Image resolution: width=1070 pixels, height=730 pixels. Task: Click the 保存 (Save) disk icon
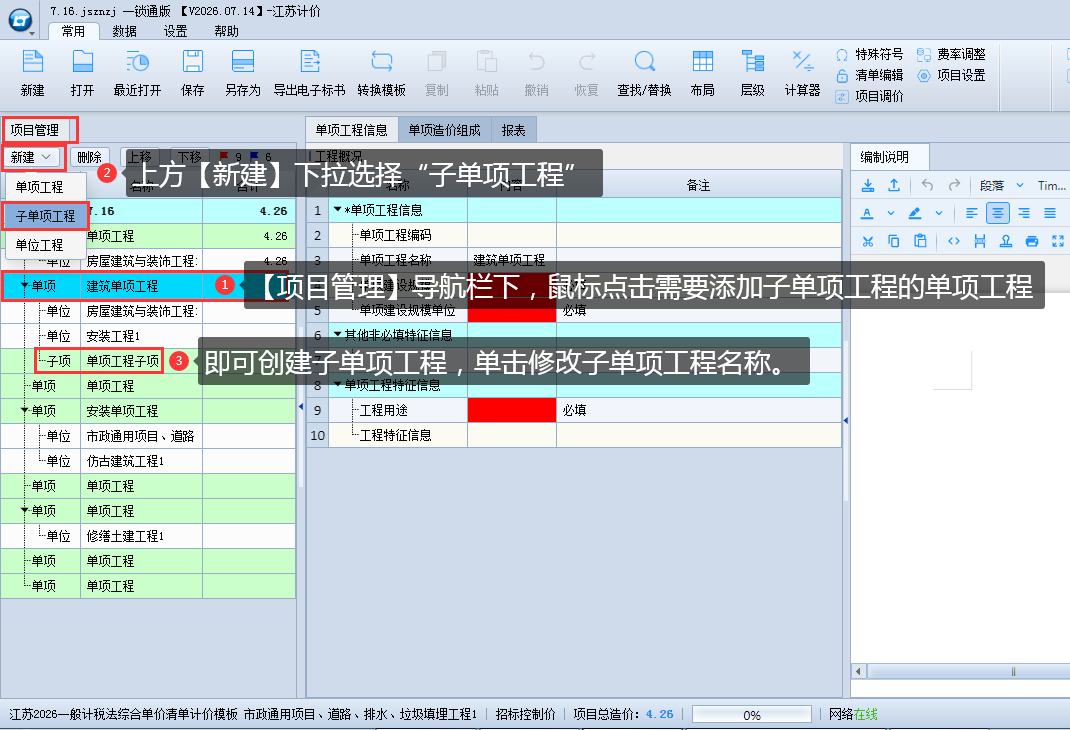coord(192,62)
